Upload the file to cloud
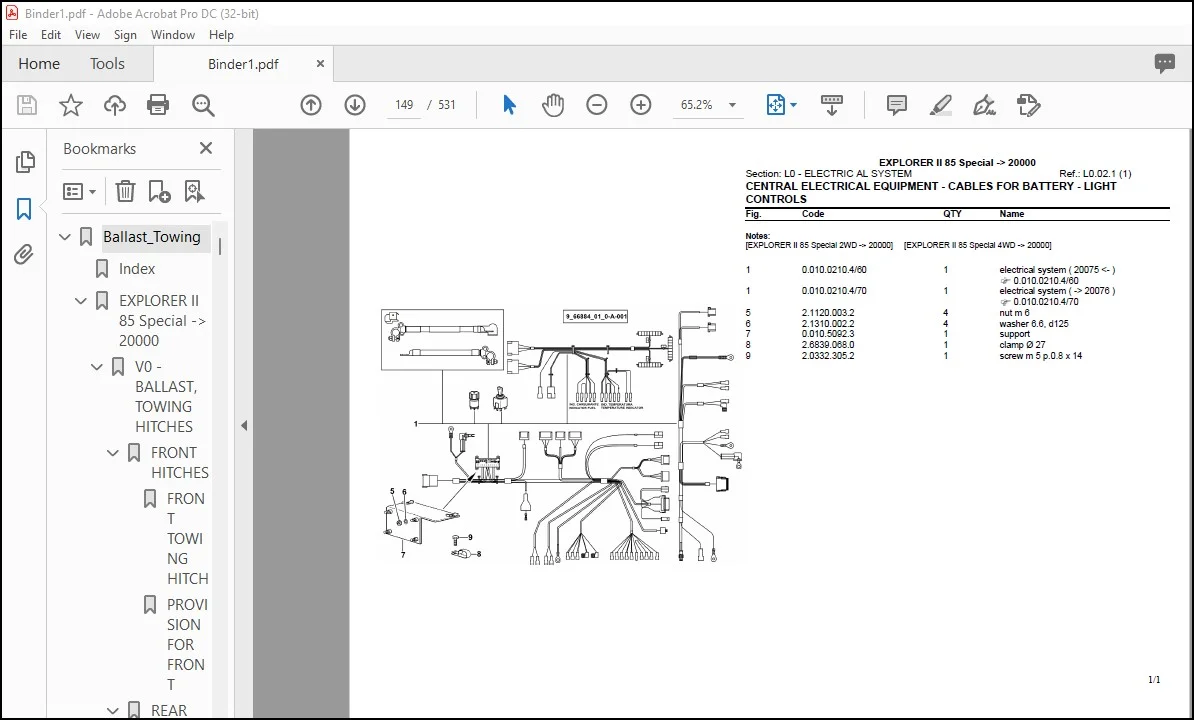The image size is (1194, 720). [x=114, y=105]
